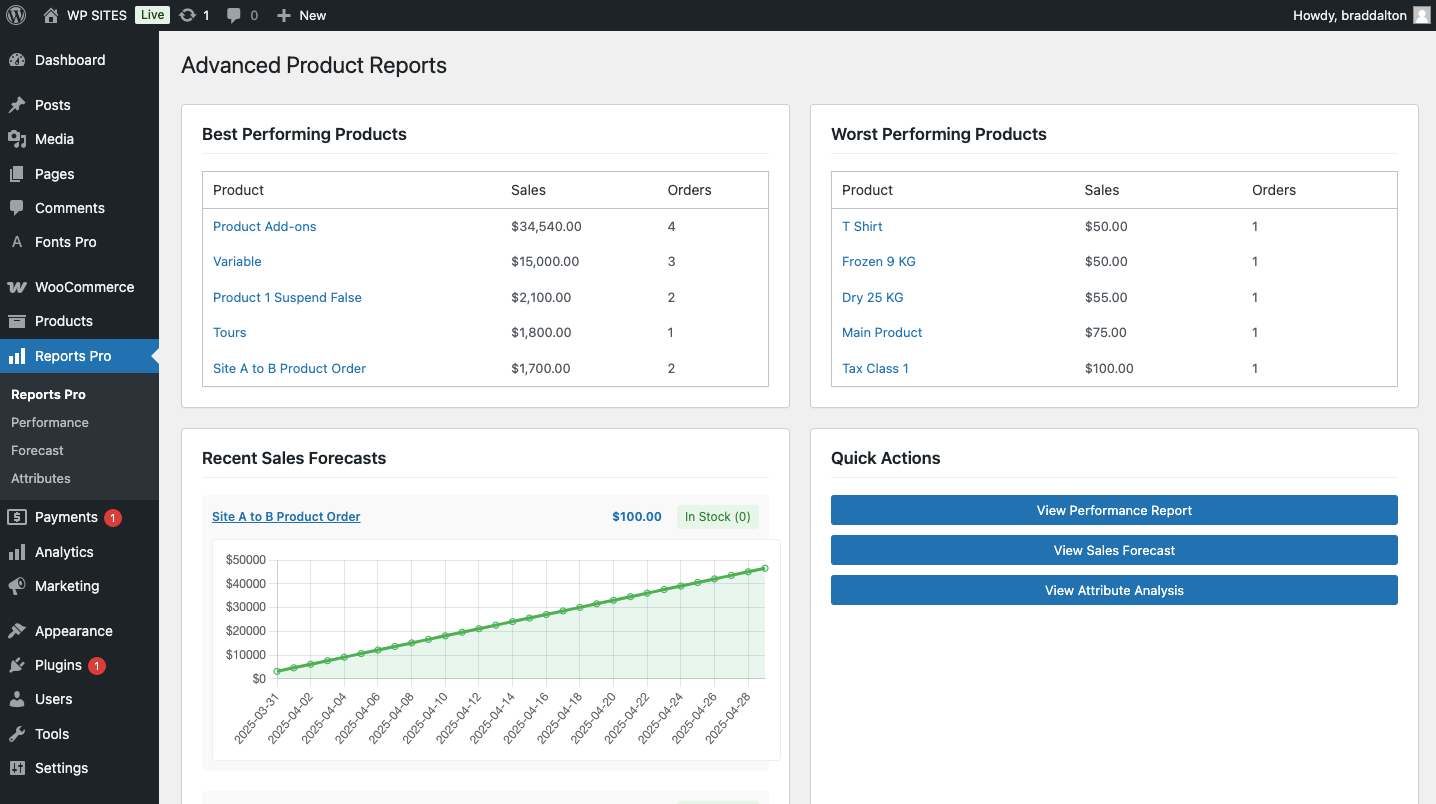1436x804 pixels.
Task: Click the braddalton user avatar
Action: coord(1421,15)
